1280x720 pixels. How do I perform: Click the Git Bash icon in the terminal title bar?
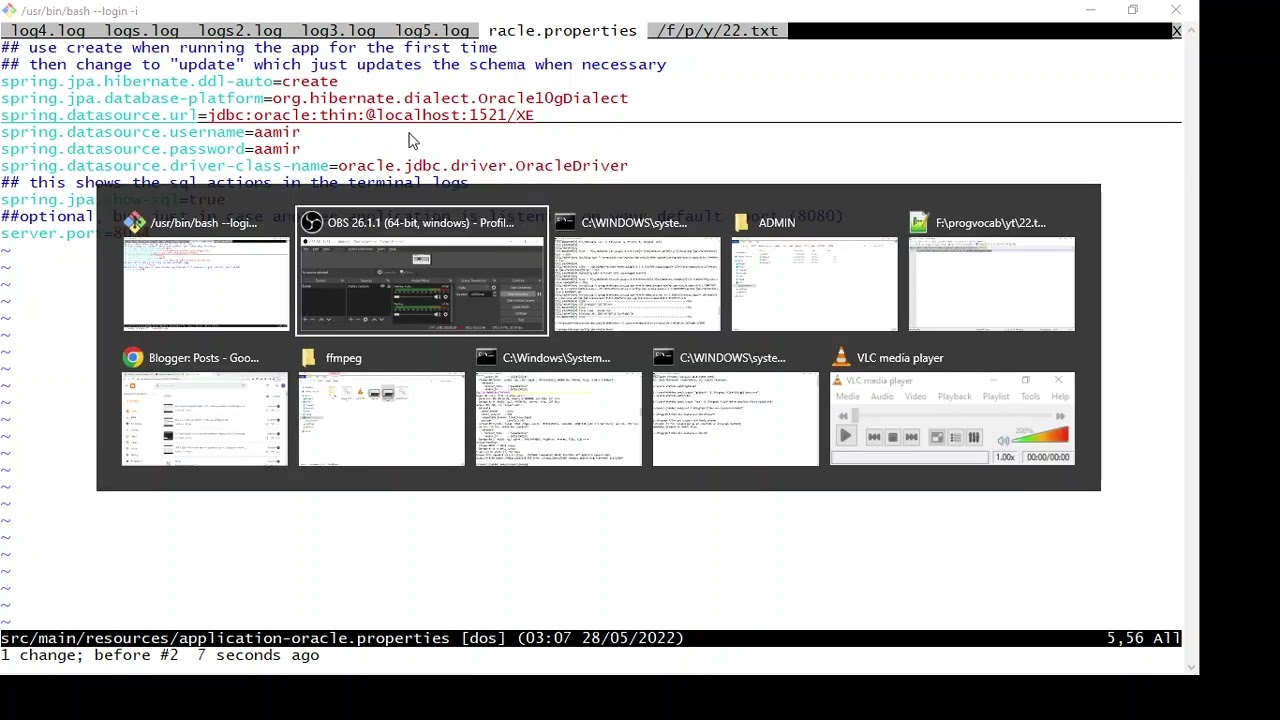pyautogui.click(x=9, y=10)
